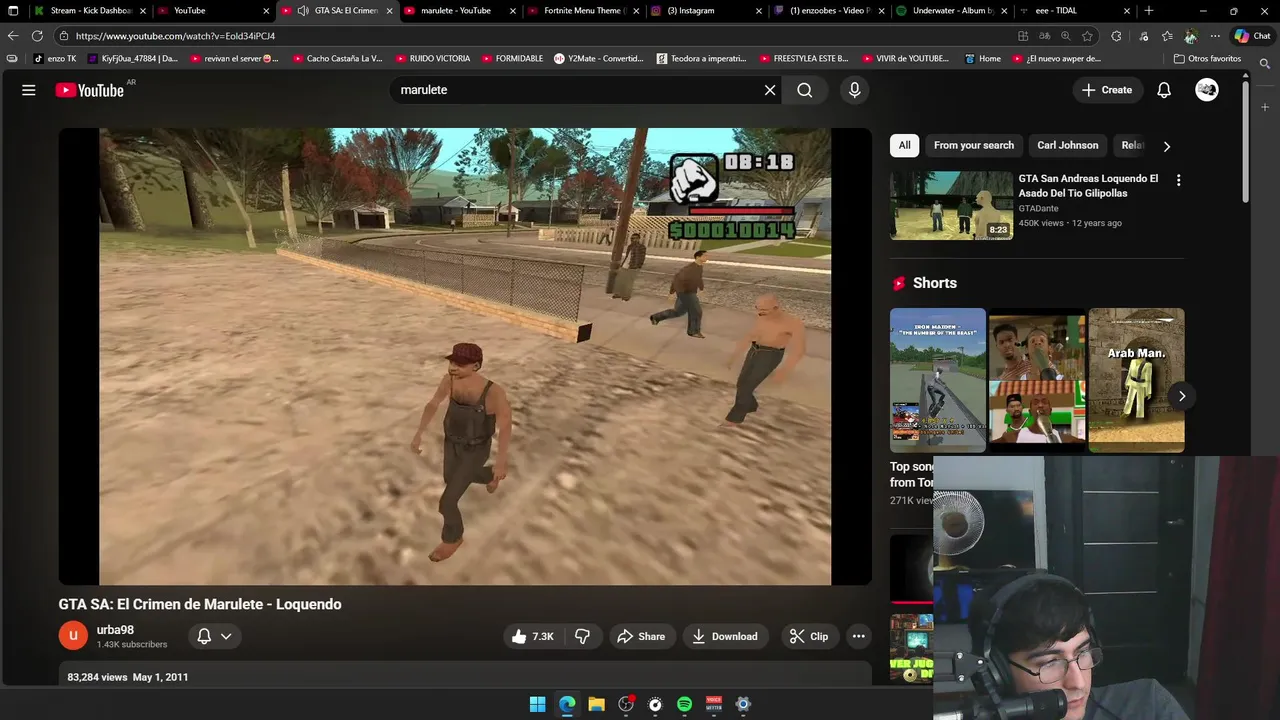Dislike the video with the thumbs down
Screen dimensions: 1280x720
coord(582,636)
